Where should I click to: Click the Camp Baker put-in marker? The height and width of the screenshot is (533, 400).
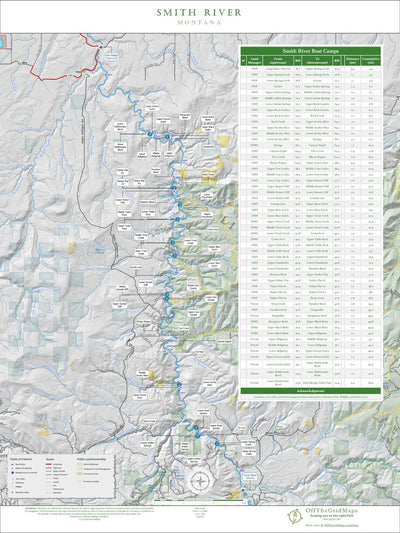click(243, 490)
